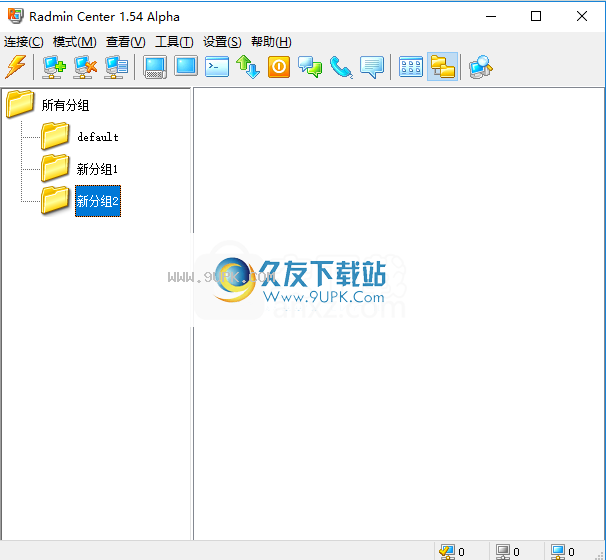The width and height of the screenshot is (607, 560).
Task: Select File Transfer arrows icon
Action: (x=248, y=67)
